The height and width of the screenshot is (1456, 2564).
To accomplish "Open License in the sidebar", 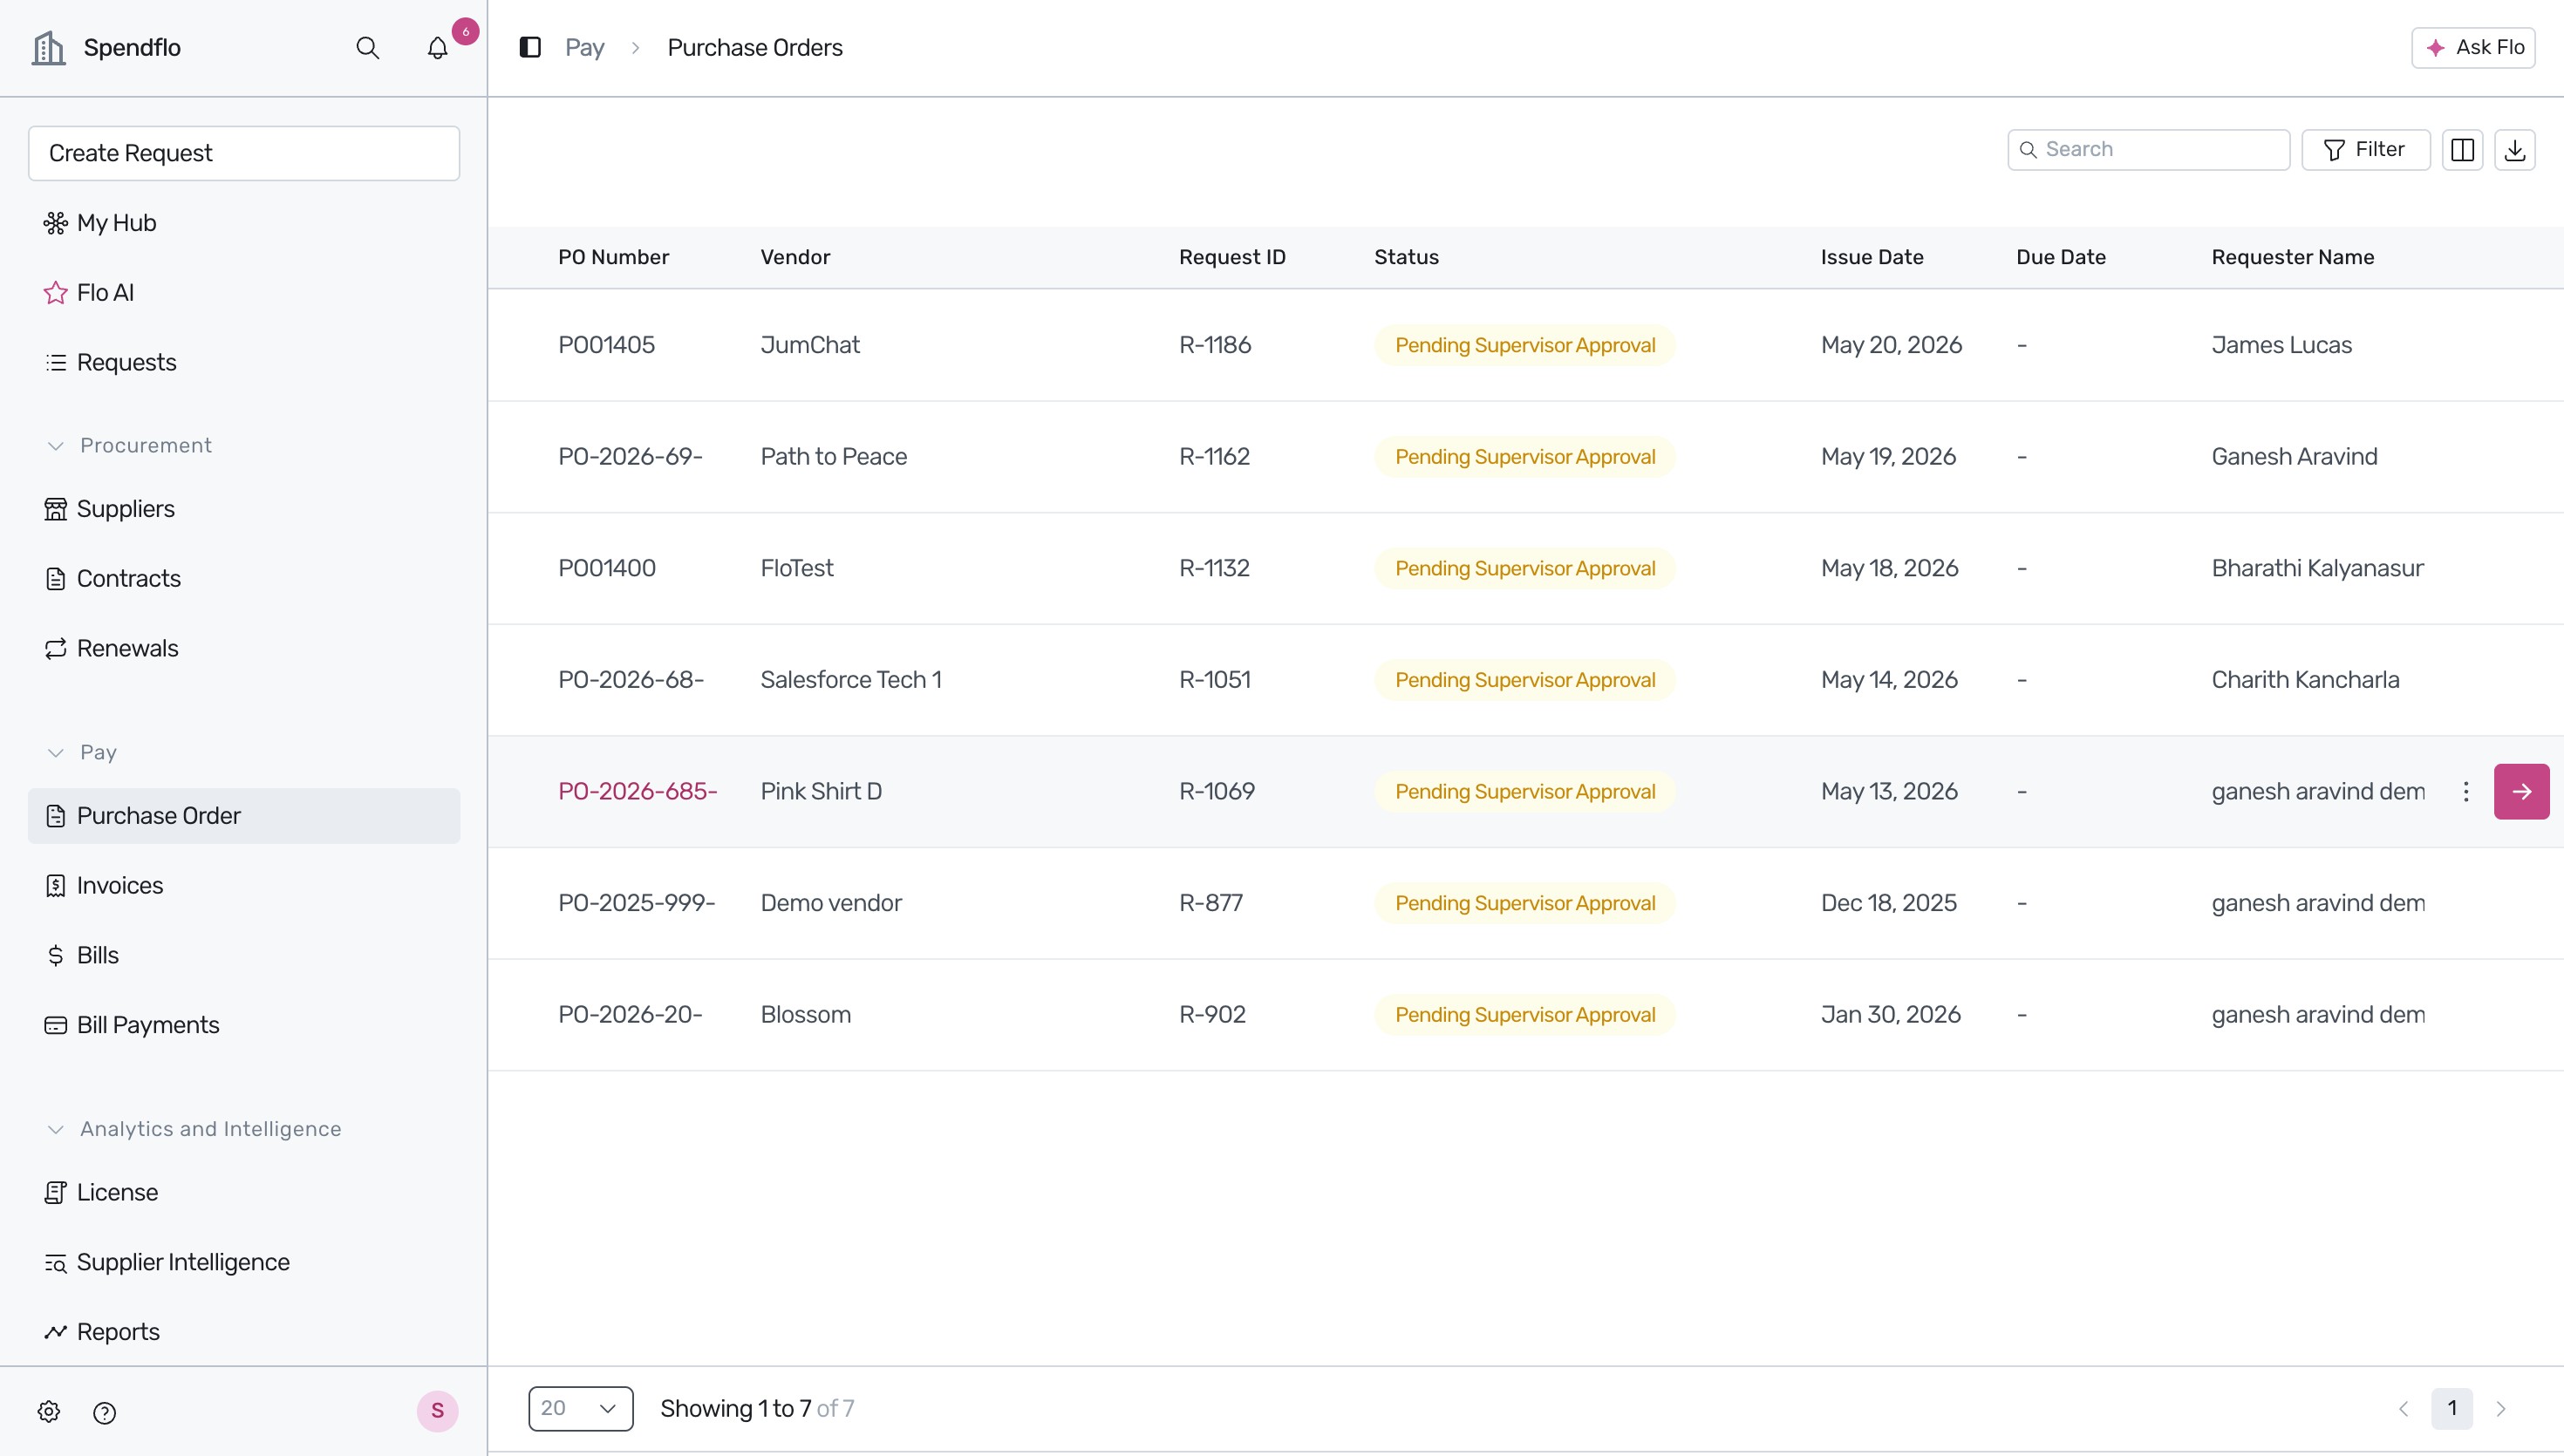I will [x=244, y=1193].
